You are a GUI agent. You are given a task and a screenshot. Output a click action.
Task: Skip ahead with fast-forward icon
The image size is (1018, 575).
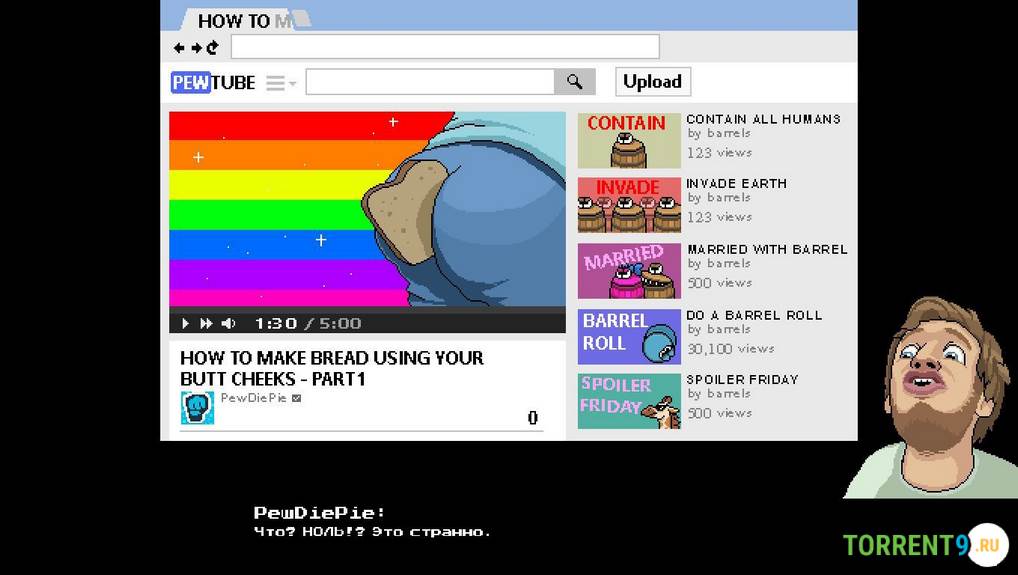click(x=206, y=323)
